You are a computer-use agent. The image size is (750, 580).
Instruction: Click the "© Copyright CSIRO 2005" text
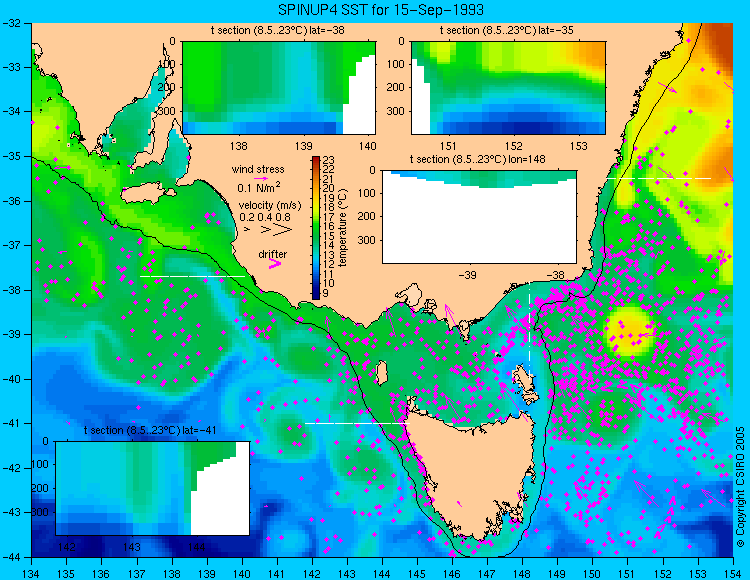coord(740,487)
